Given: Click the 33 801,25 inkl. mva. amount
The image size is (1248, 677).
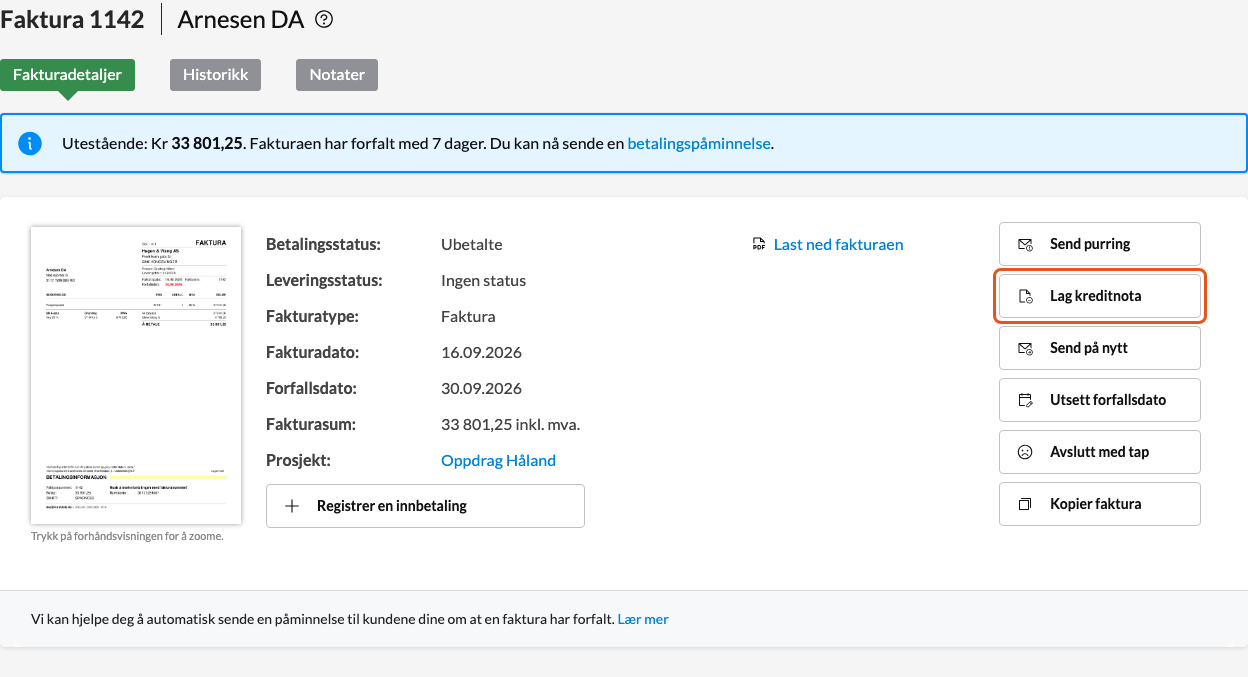Looking at the screenshot, I should tap(510, 424).
